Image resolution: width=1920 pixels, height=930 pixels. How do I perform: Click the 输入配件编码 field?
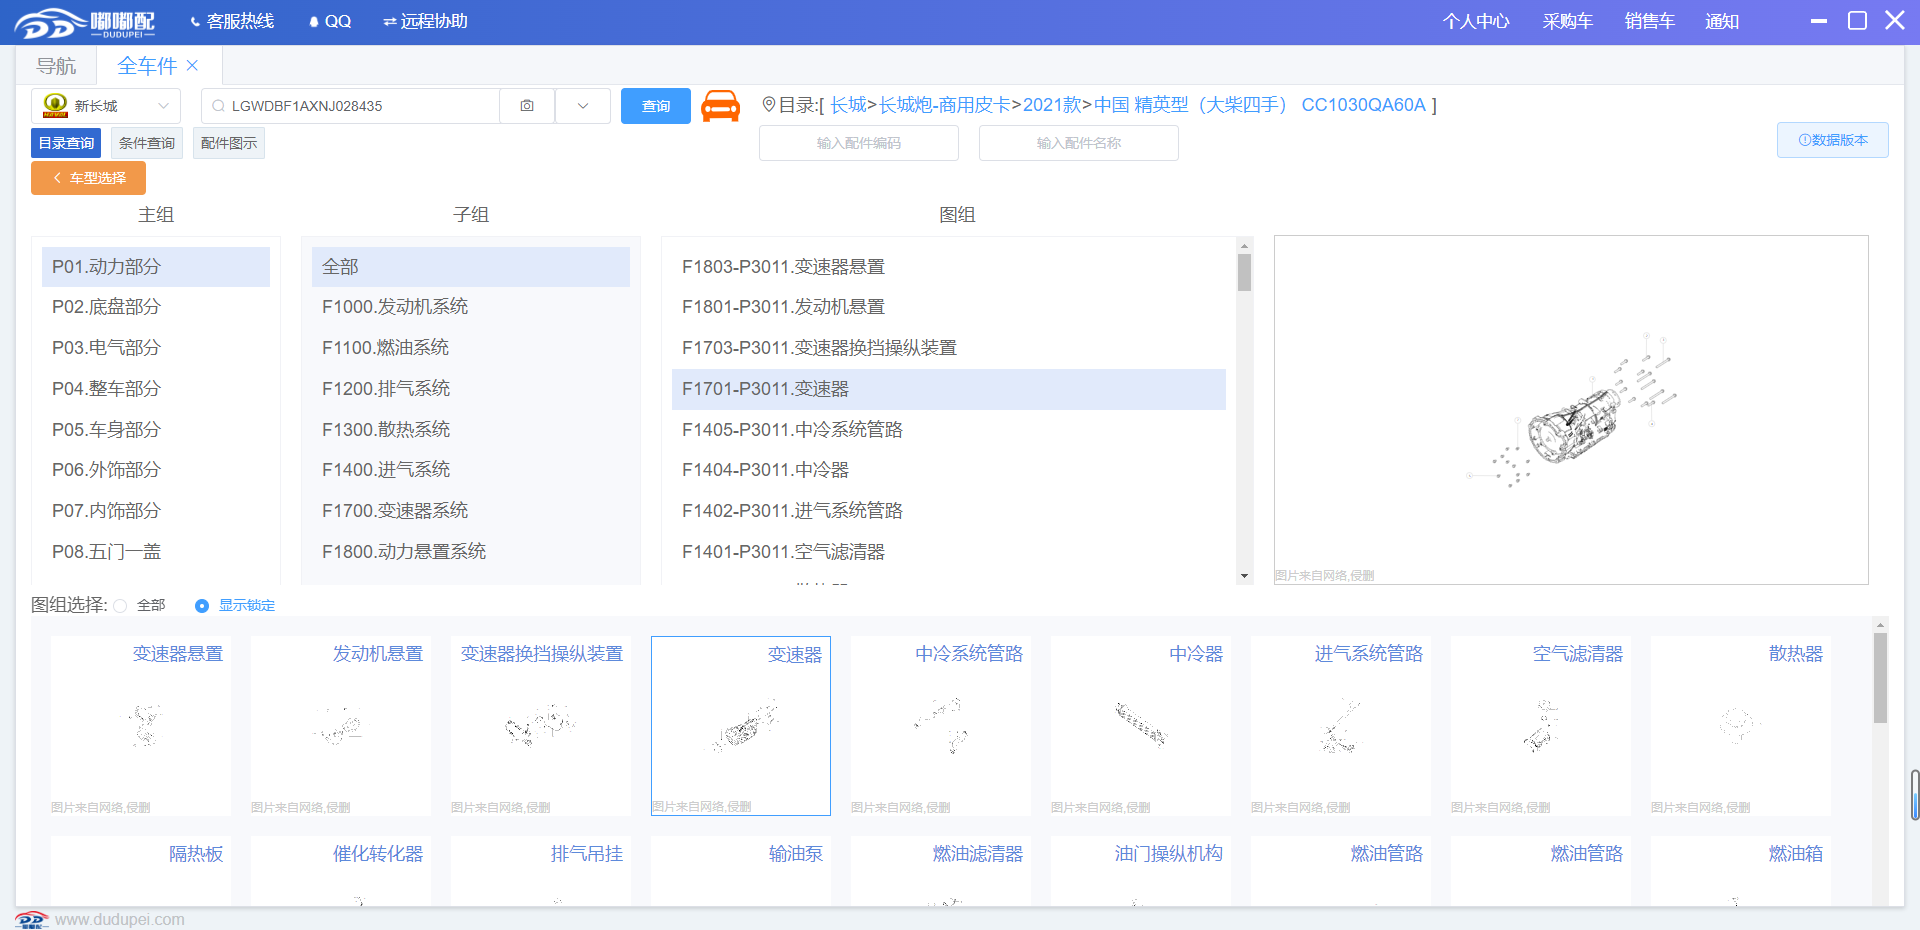[859, 143]
